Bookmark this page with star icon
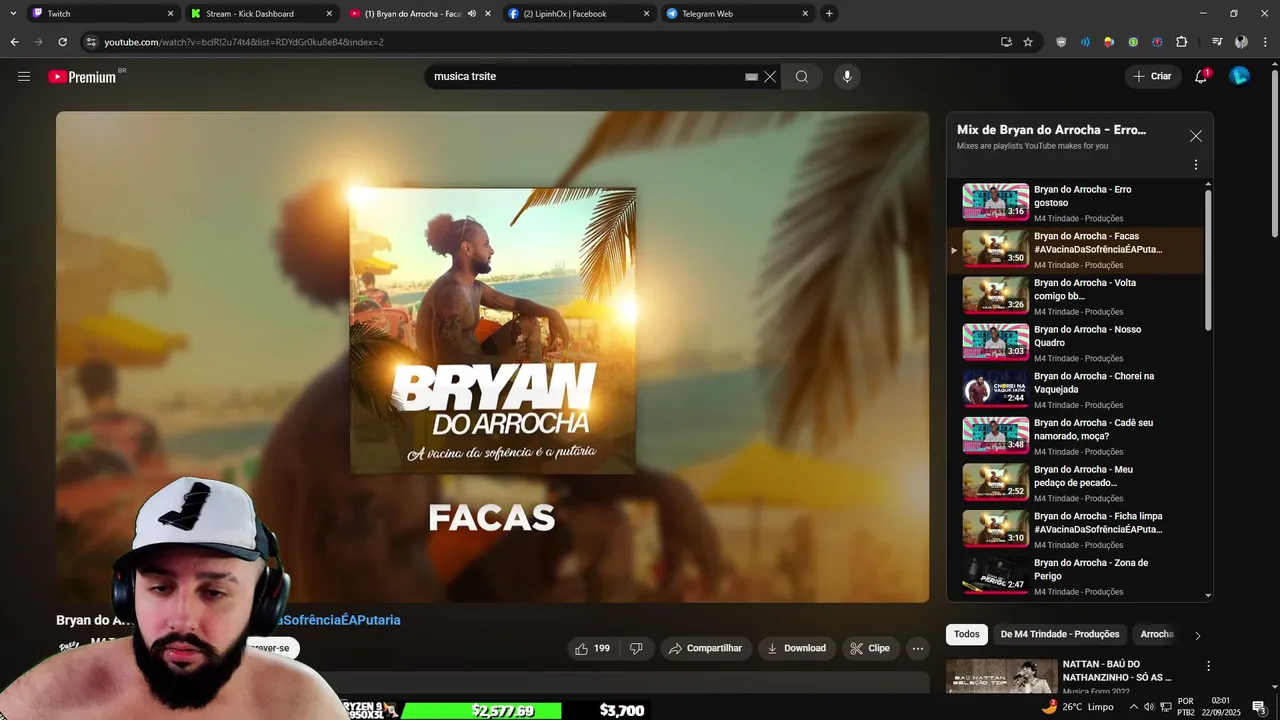Image resolution: width=1280 pixels, height=720 pixels. tap(1028, 42)
